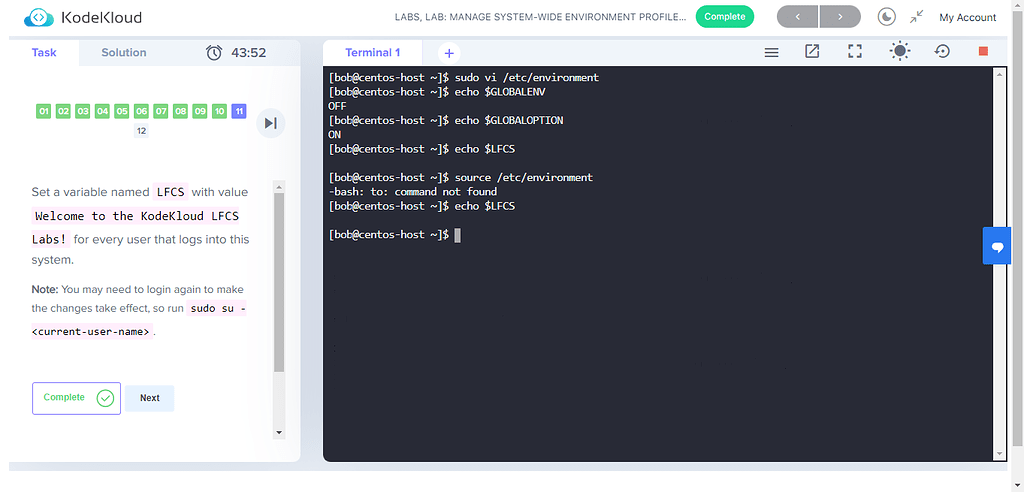Click the terminal scroll up arrow
The height and width of the screenshot is (492, 1024).
(x=999, y=74)
